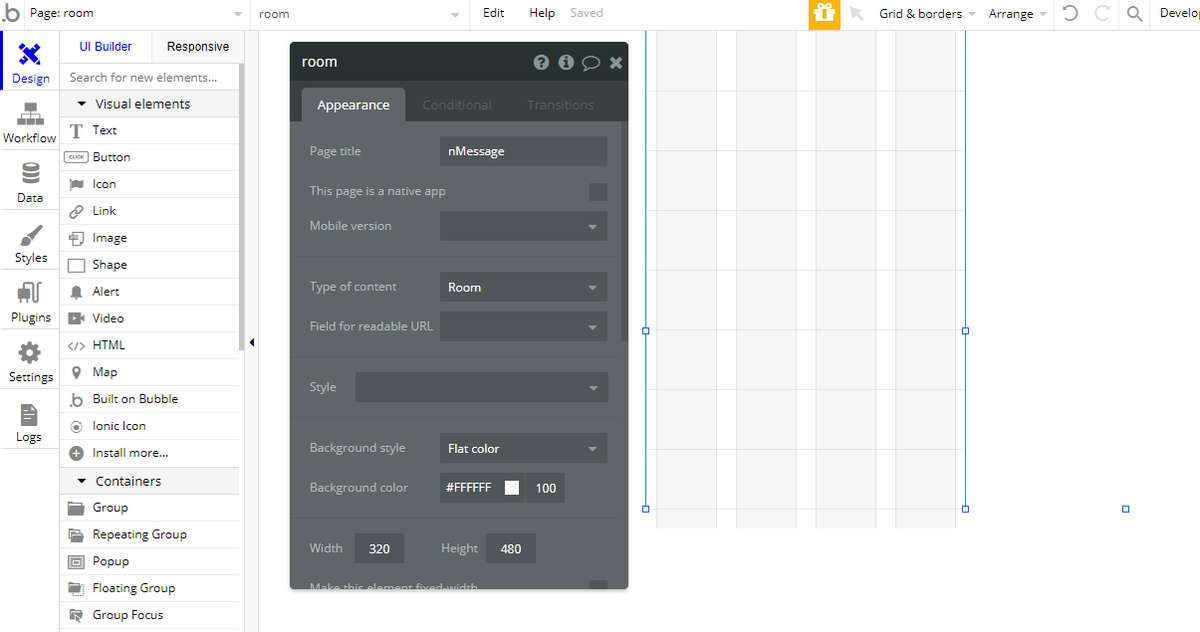Open the Background style dropdown
1200x632 pixels.
pos(523,448)
